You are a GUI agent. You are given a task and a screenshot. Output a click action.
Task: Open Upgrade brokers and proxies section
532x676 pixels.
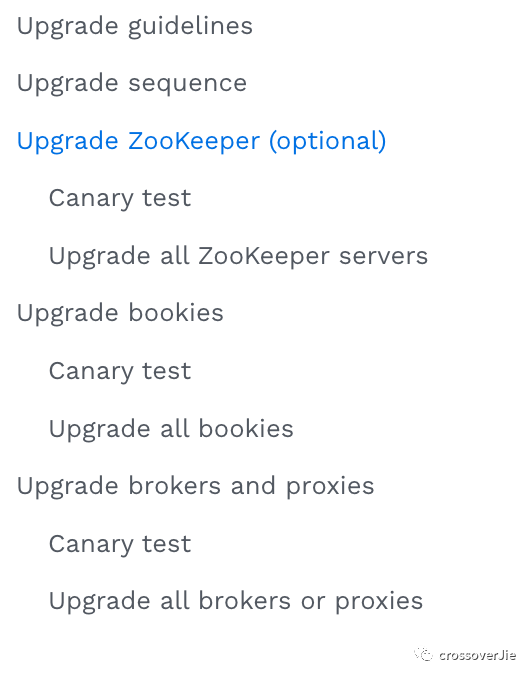[x=195, y=487]
